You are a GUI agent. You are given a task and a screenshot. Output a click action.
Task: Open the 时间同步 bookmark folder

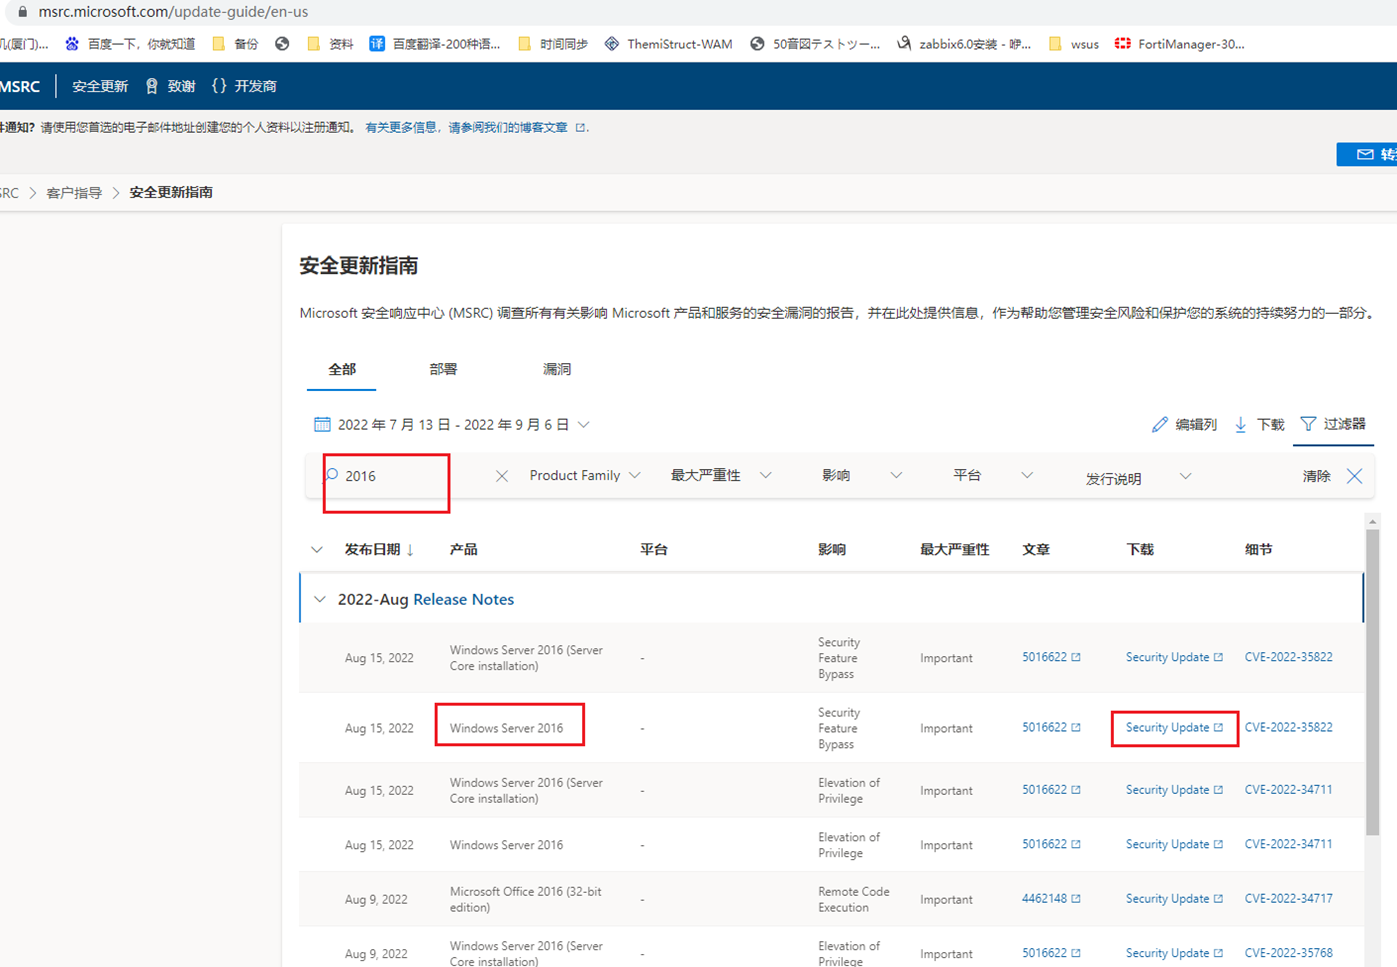click(553, 44)
